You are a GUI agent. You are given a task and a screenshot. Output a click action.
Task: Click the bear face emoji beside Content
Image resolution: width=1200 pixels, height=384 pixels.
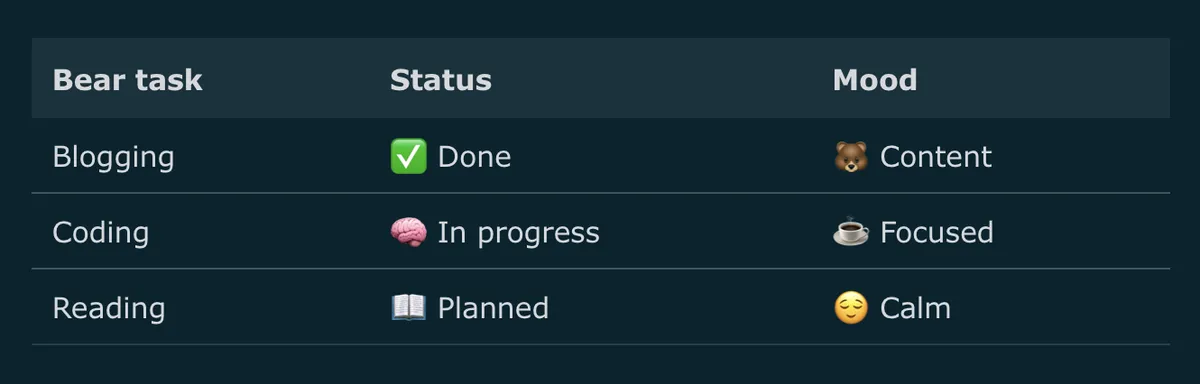tap(851, 157)
